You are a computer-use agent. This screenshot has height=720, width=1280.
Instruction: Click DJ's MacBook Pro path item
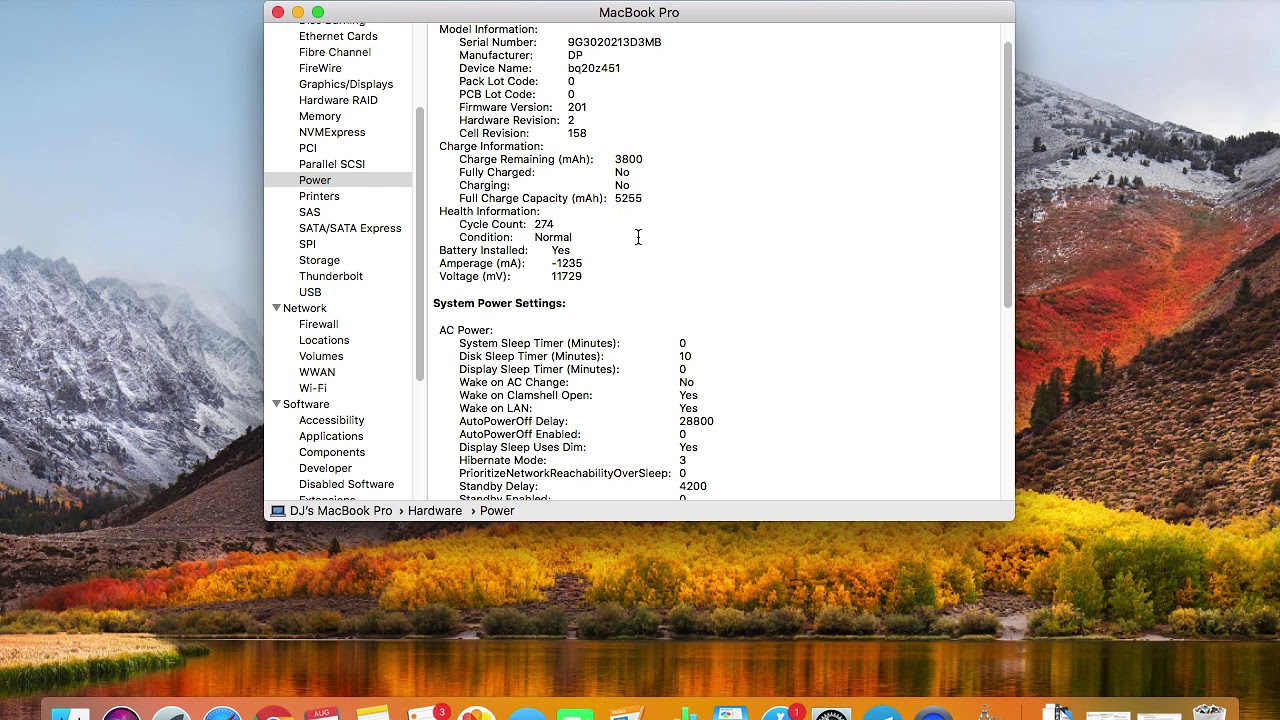[x=341, y=511]
